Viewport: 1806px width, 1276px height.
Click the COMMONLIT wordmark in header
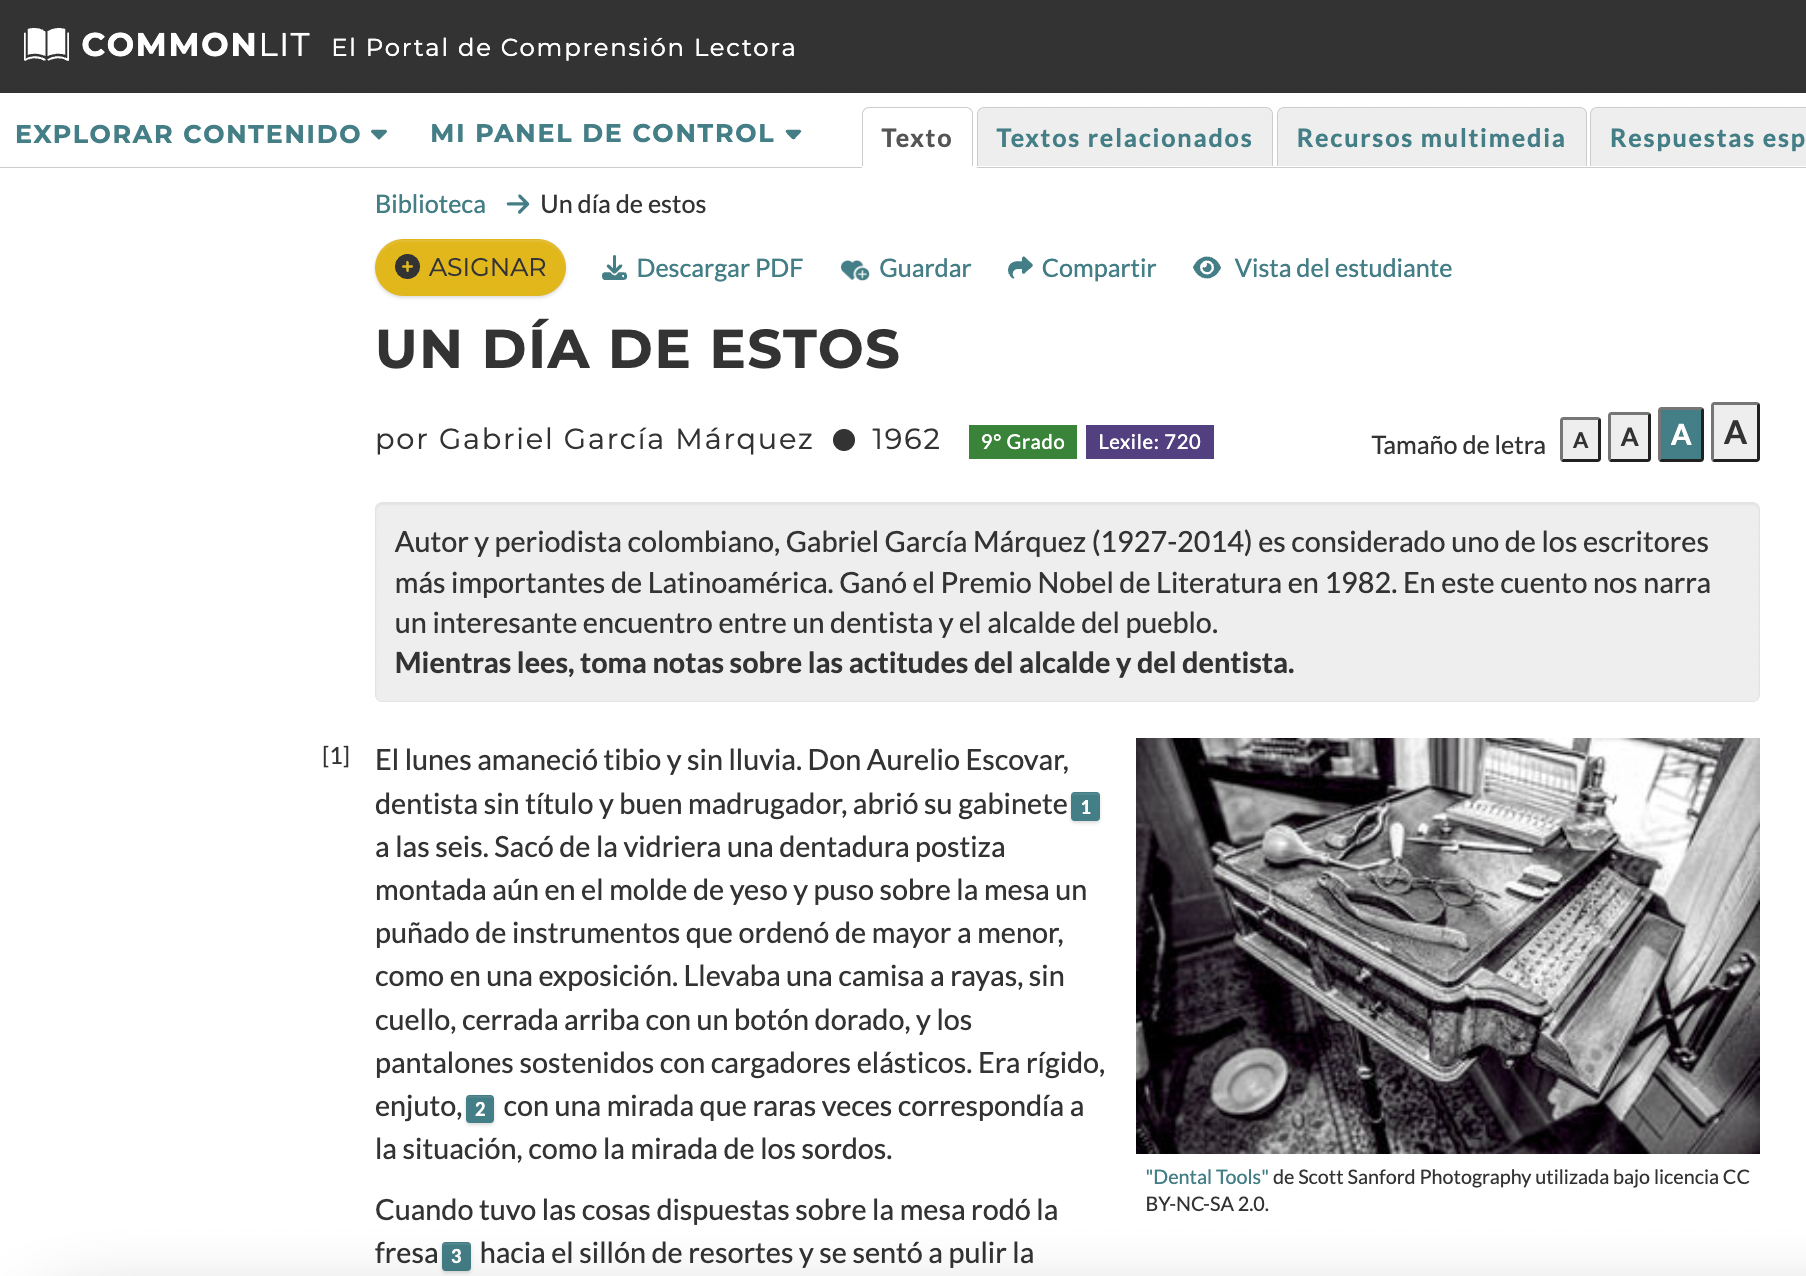coord(196,45)
